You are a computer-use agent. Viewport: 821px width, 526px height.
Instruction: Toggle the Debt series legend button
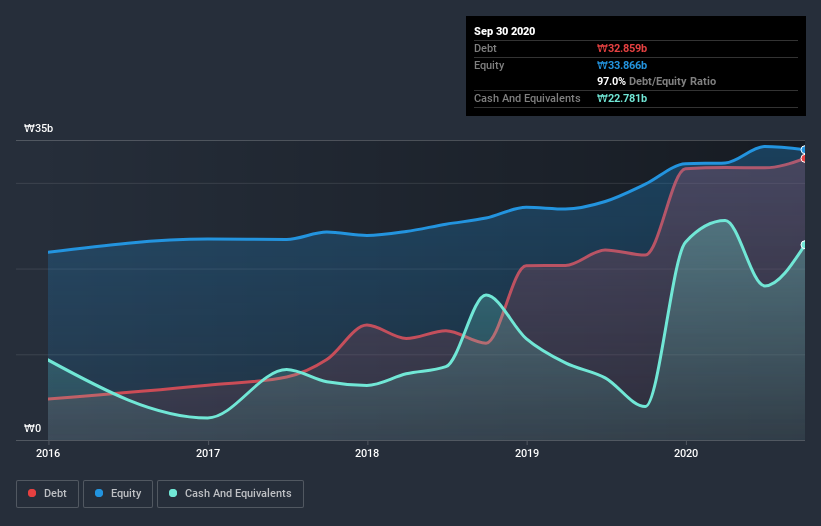coord(47,494)
